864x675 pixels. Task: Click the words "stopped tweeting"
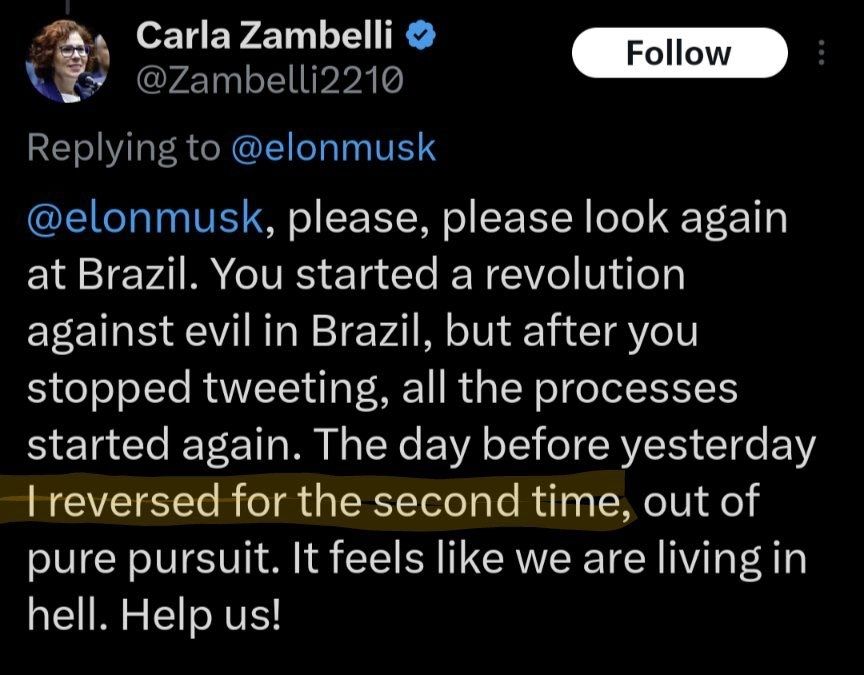[x=205, y=390]
